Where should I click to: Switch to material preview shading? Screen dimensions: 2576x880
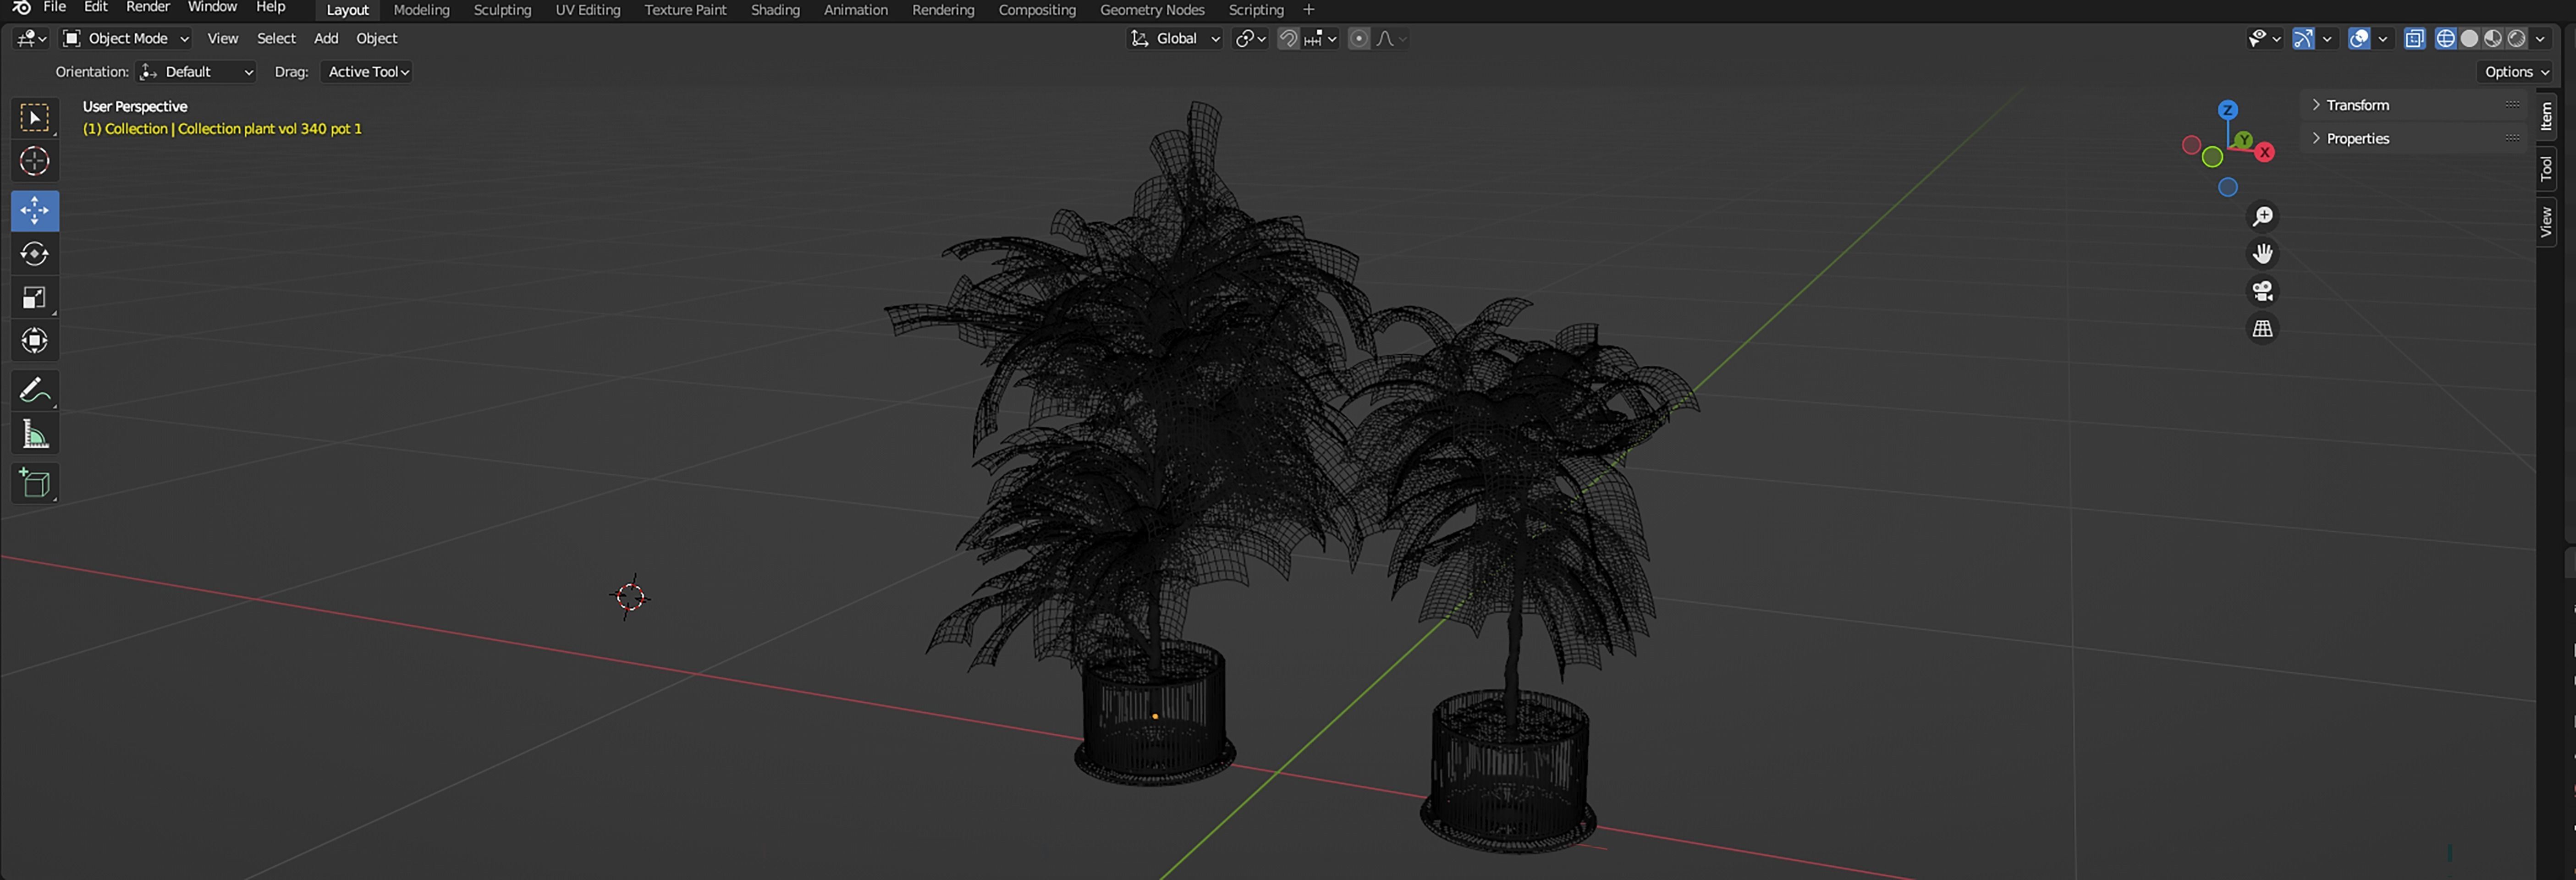click(2493, 38)
